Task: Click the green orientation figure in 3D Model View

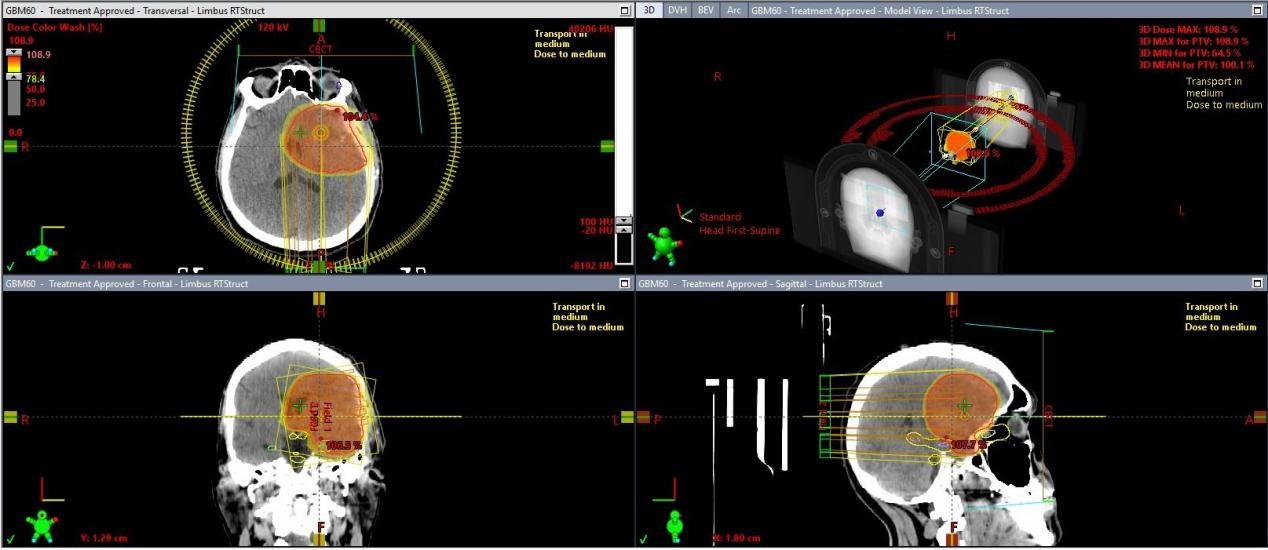Action: [661, 243]
